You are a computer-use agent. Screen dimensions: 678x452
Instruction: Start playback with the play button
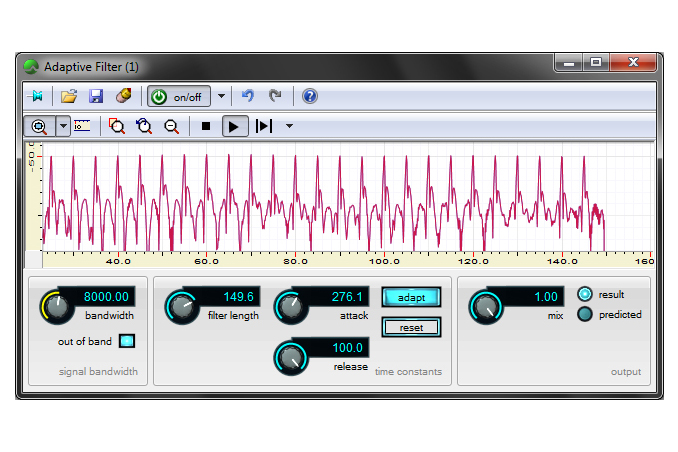235,126
